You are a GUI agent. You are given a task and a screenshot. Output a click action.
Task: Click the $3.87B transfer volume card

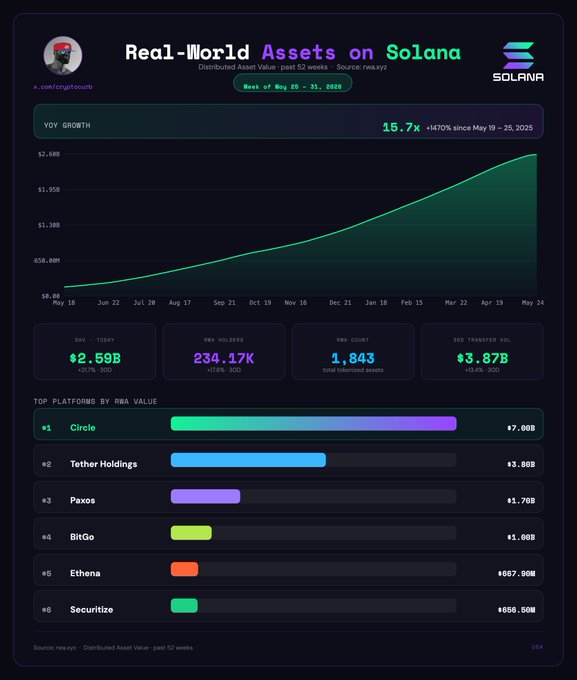482,352
